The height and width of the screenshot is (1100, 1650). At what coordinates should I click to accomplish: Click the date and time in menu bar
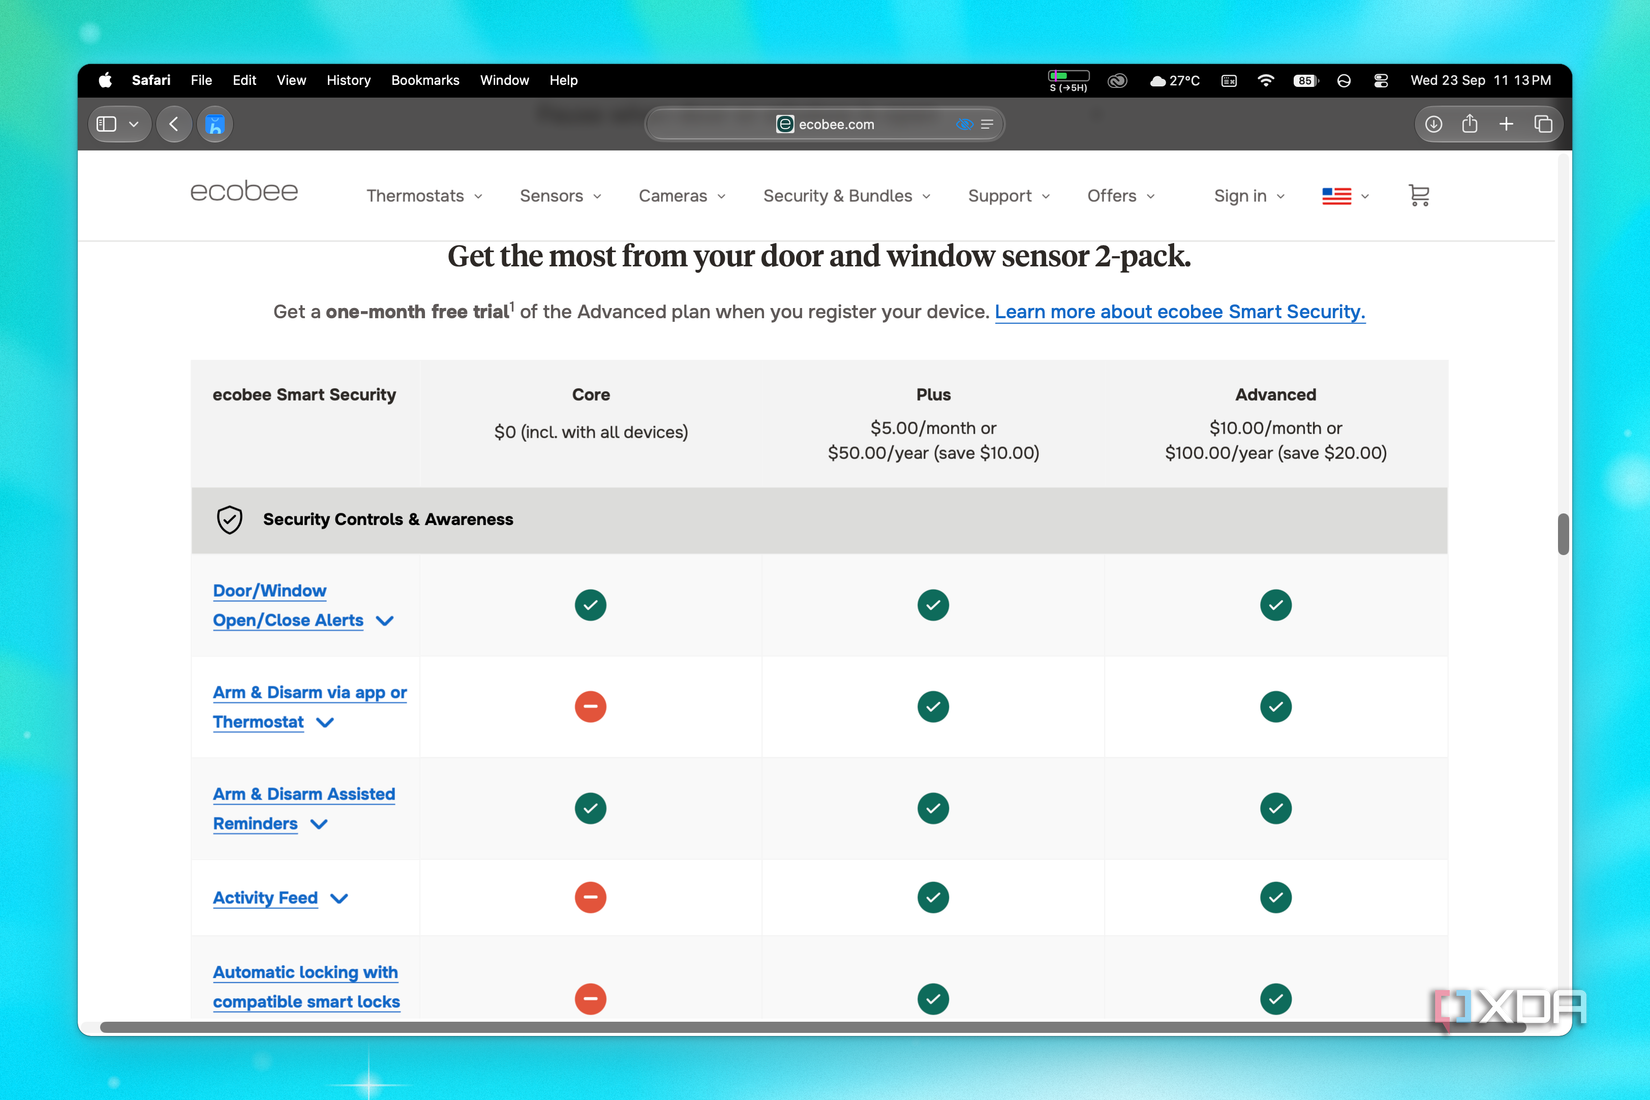1481,80
